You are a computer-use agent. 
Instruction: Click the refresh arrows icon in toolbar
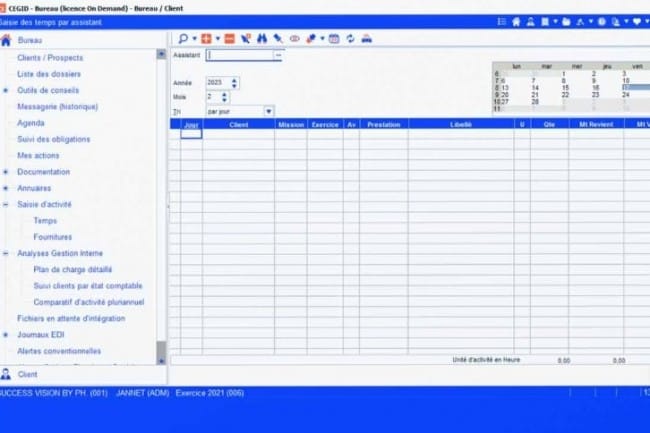click(350, 38)
